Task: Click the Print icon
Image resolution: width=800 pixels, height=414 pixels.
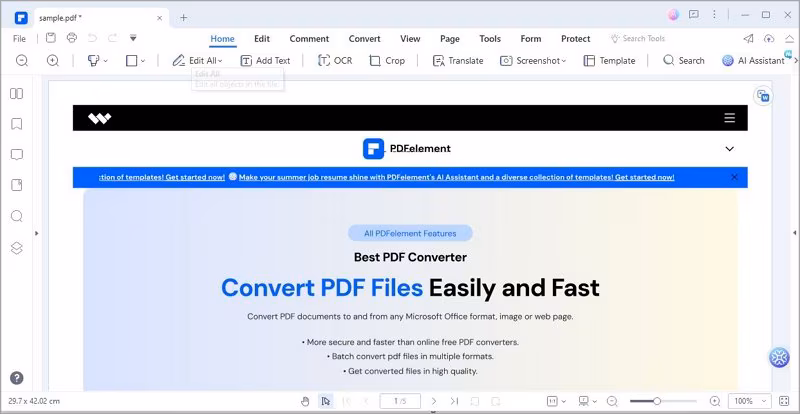Action: pos(71,38)
